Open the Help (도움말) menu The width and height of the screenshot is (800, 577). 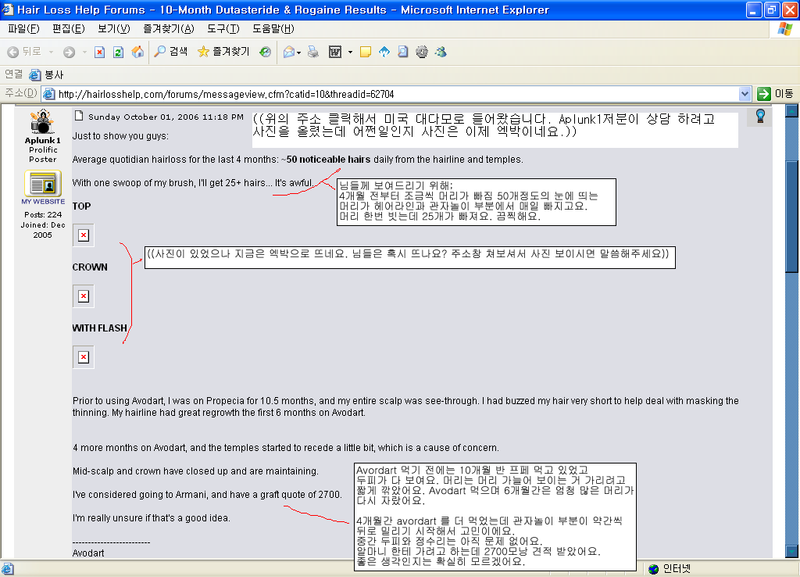tap(273, 29)
